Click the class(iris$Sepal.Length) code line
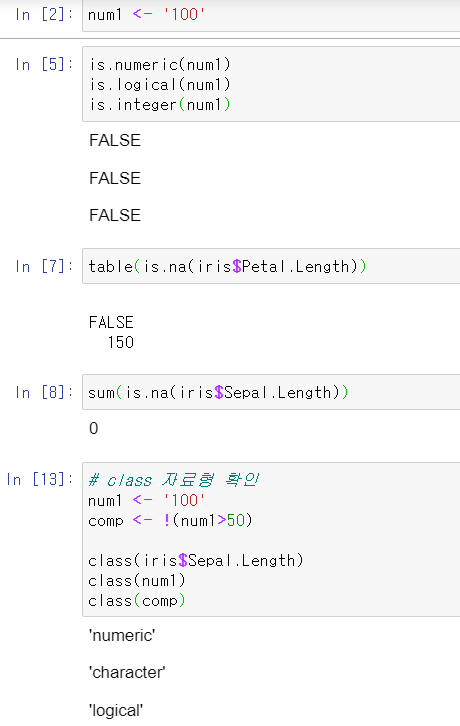Screen dimensions: 460x726 pos(195,561)
